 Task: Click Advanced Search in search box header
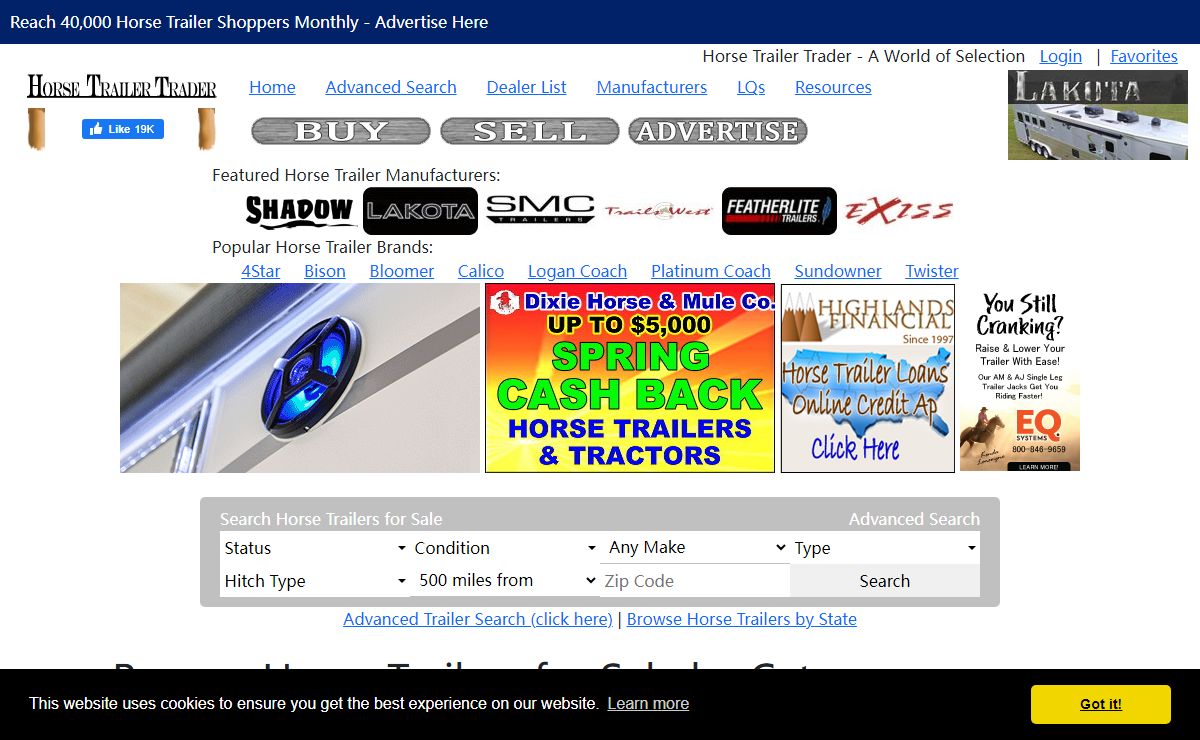914,519
